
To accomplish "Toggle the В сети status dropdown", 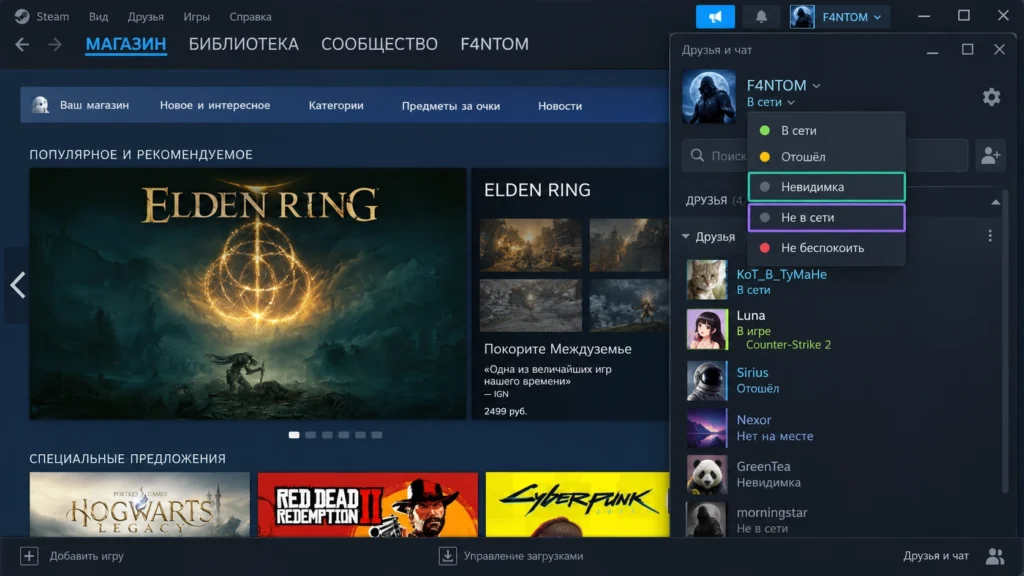I will pyautogui.click(x=771, y=103).
